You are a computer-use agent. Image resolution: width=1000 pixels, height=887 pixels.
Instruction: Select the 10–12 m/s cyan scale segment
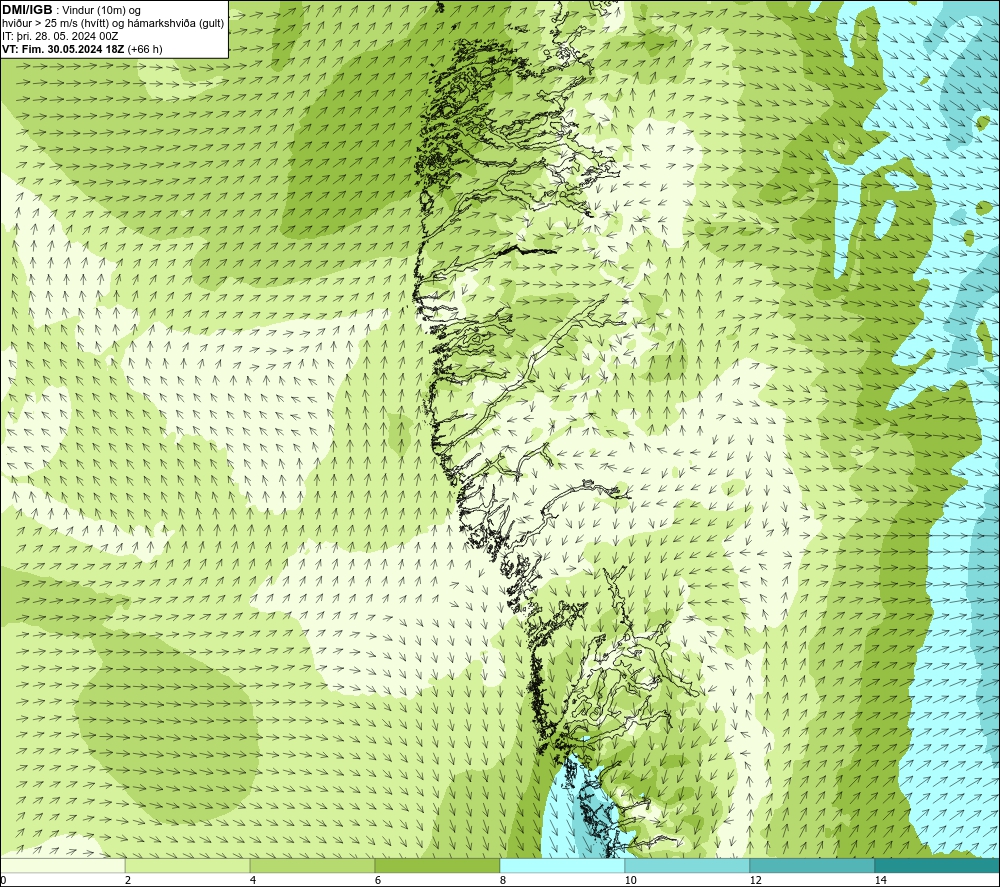pyautogui.click(x=688, y=865)
